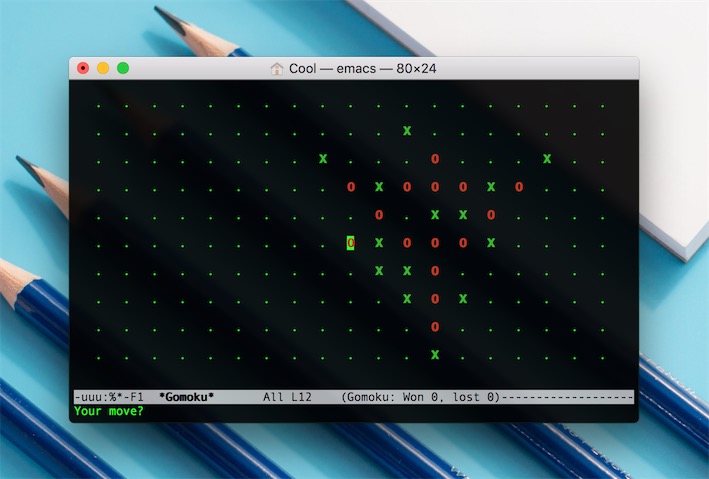Screen dimensions: 709x479
Task: Click the *Gomoku* buffer name in mode line
Action: [186, 397]
